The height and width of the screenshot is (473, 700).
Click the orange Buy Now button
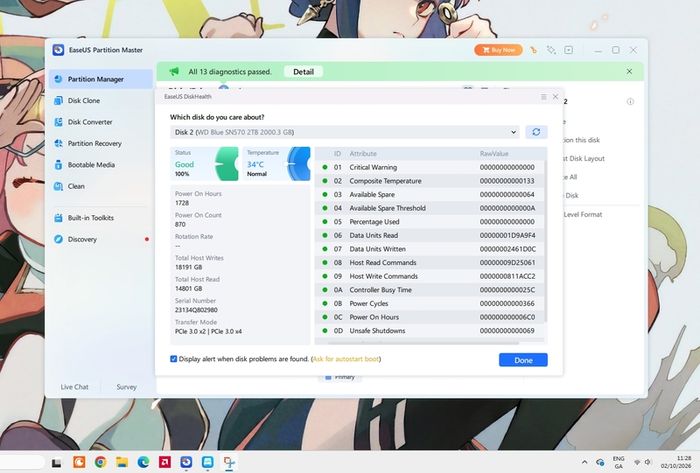[x=498, y=50]
